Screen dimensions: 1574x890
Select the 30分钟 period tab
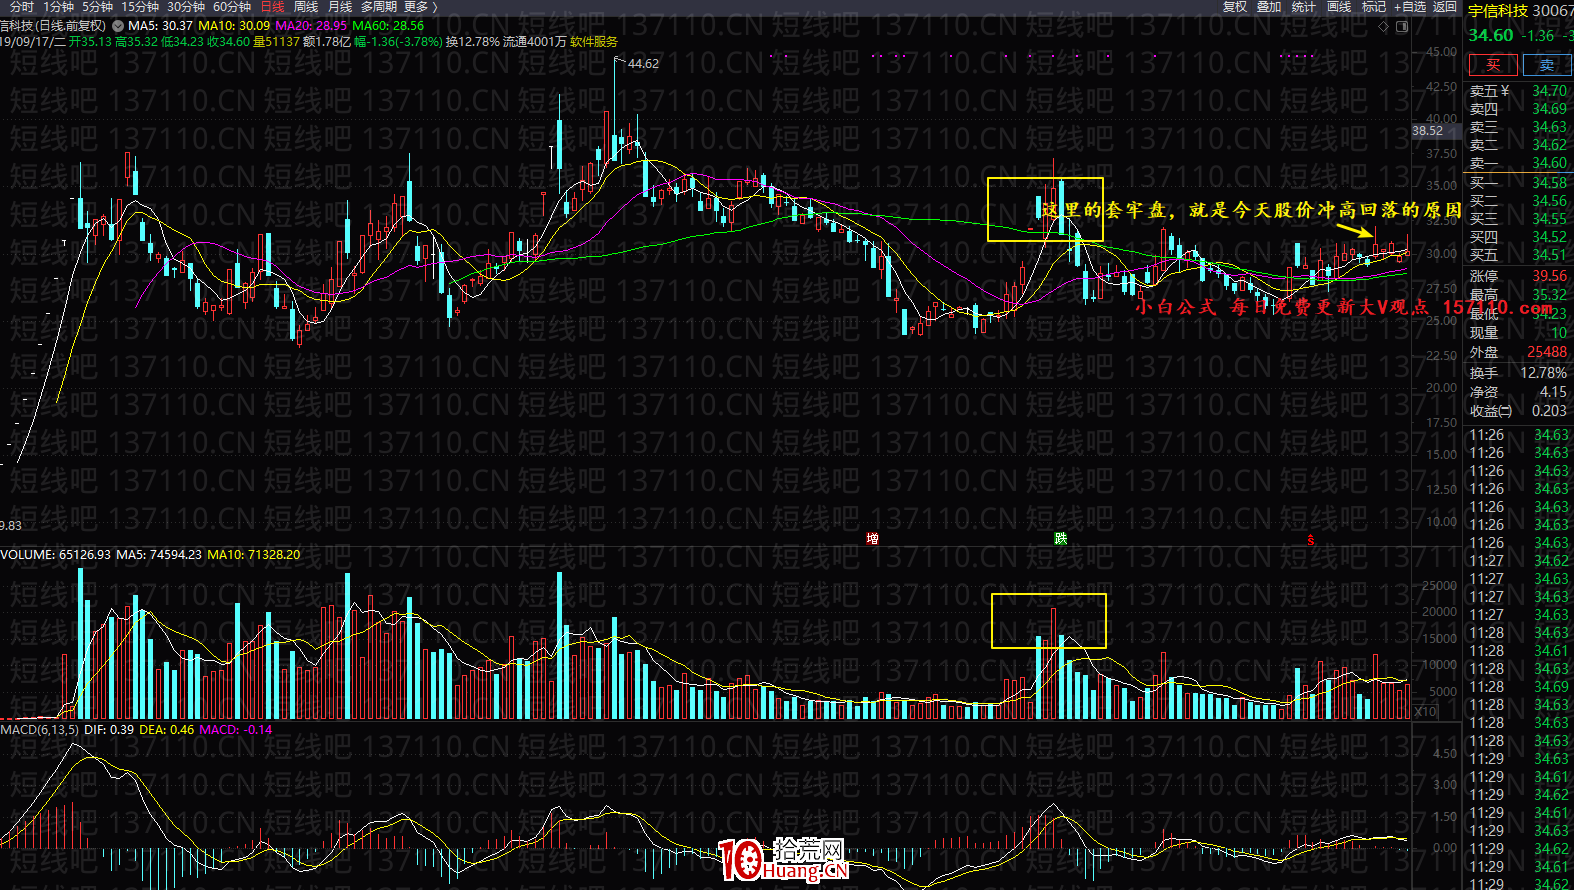tap(186, 7)
